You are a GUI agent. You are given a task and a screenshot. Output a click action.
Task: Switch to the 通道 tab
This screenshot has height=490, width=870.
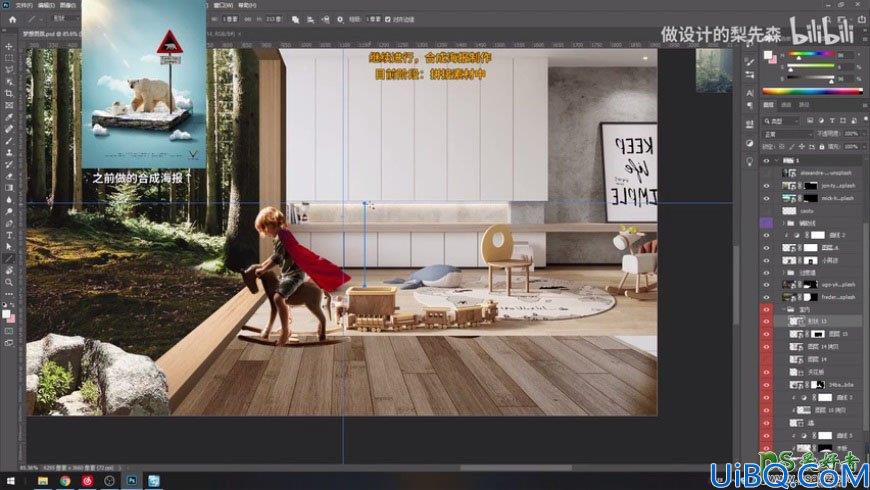coord(786,104)
